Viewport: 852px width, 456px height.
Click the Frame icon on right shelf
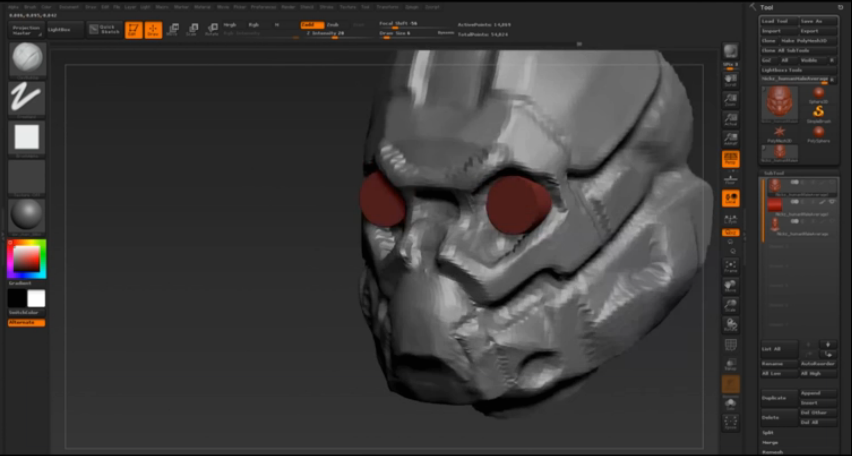pos(731,266)
